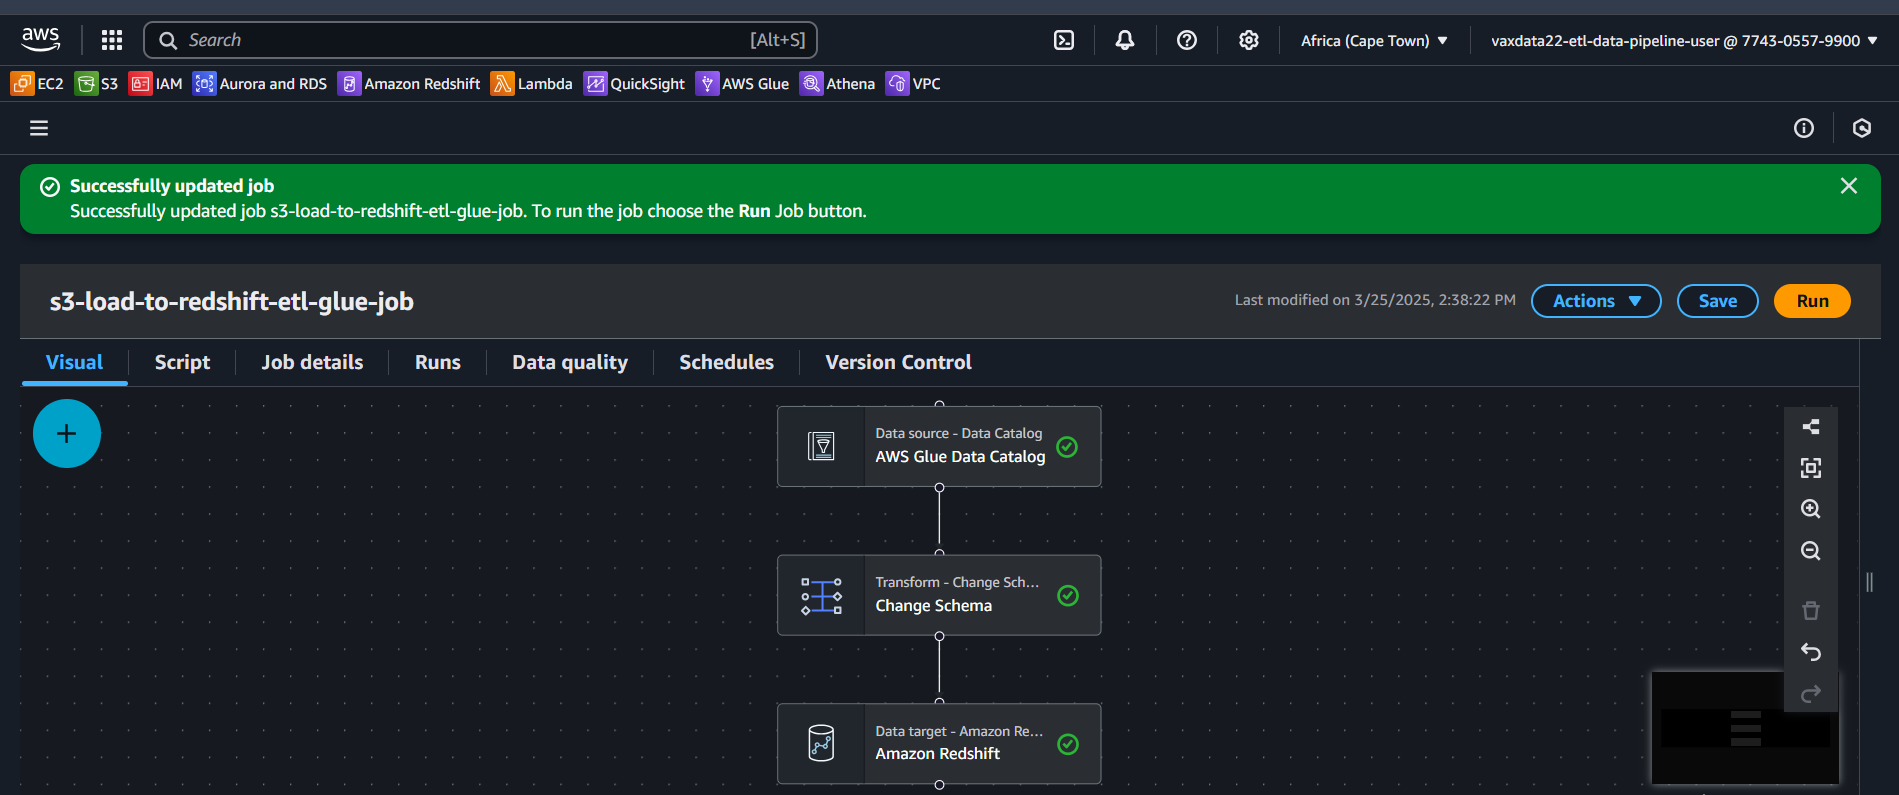Open the Actions dropdown

[x=1596, y=301]
